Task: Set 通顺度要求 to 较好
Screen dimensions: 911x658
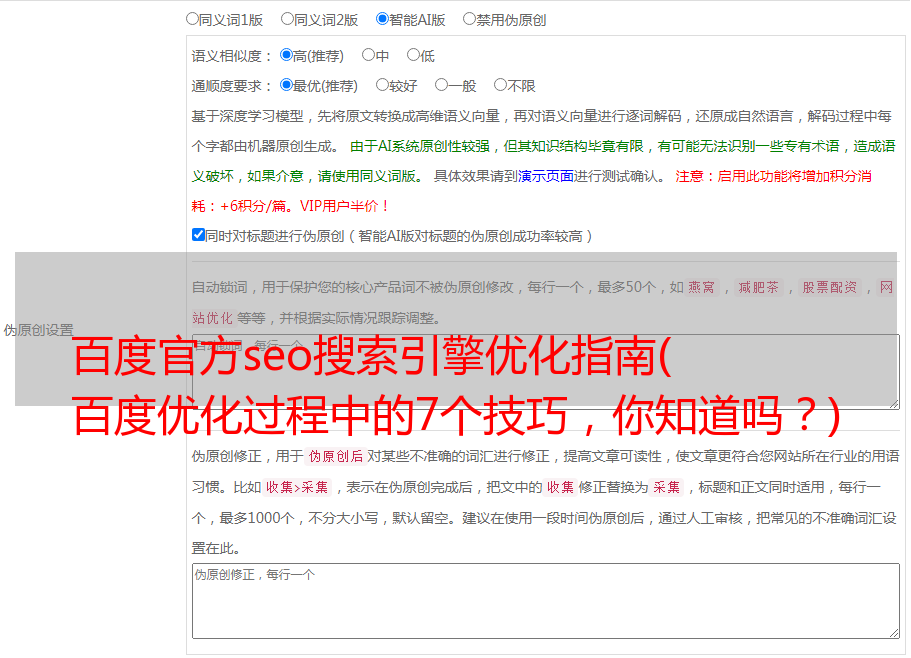Action: 382,85
